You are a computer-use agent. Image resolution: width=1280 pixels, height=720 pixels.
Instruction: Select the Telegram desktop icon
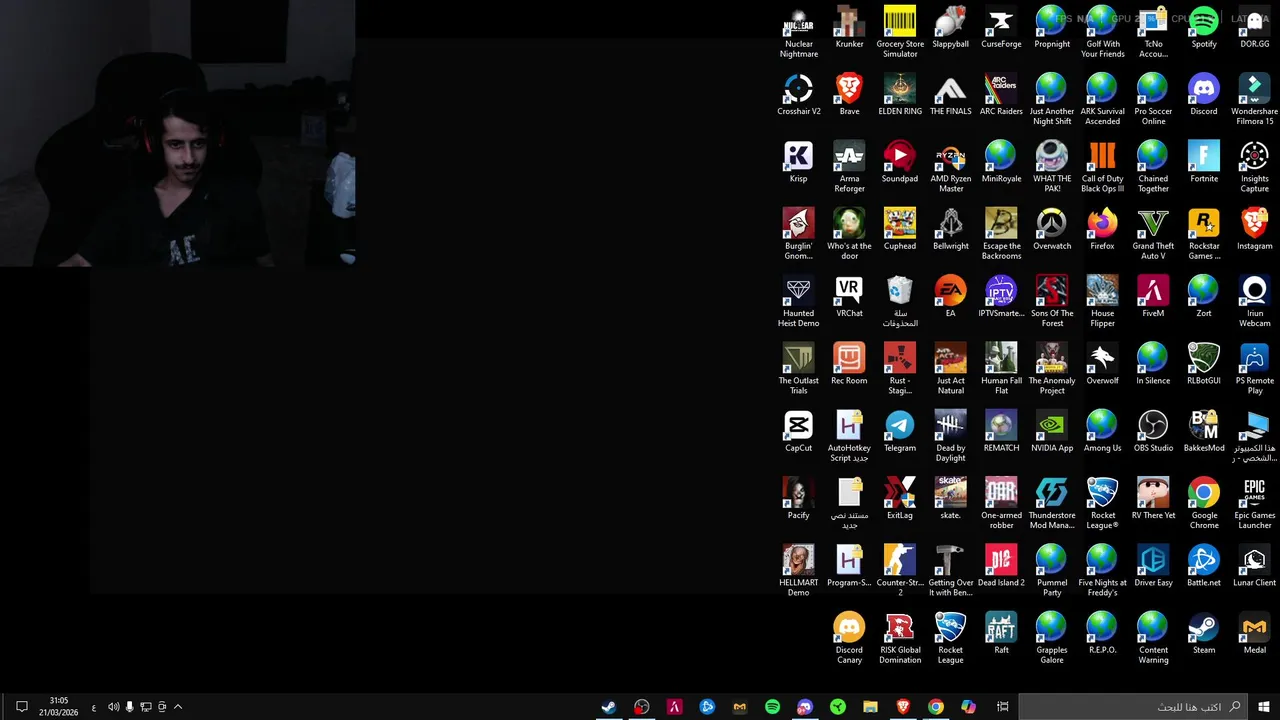[x=900, y=430]
